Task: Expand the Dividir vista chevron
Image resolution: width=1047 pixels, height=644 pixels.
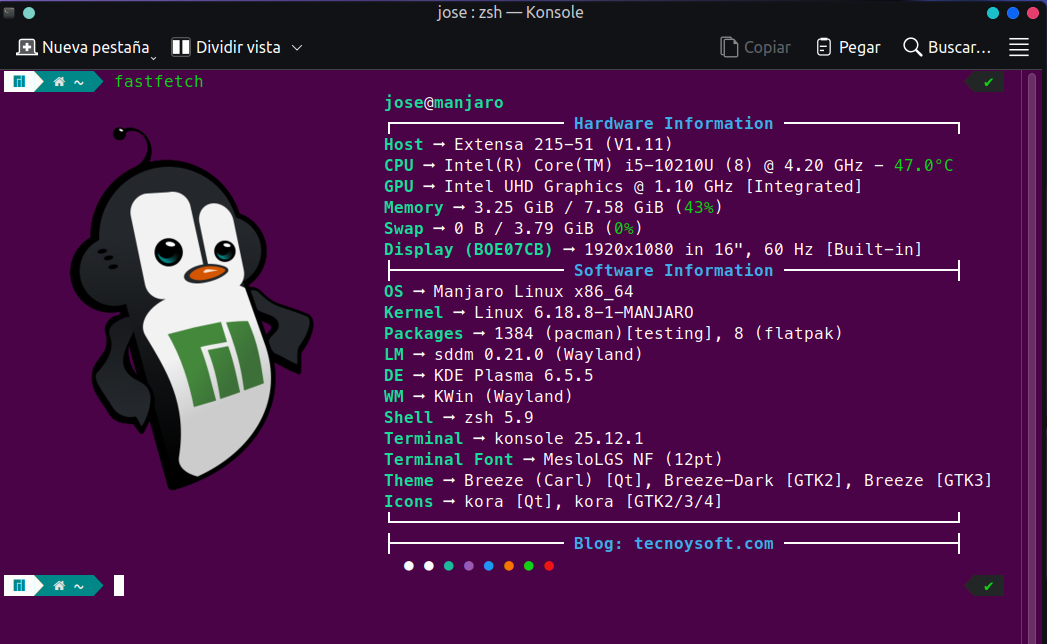Action: [x=297, y=47]
